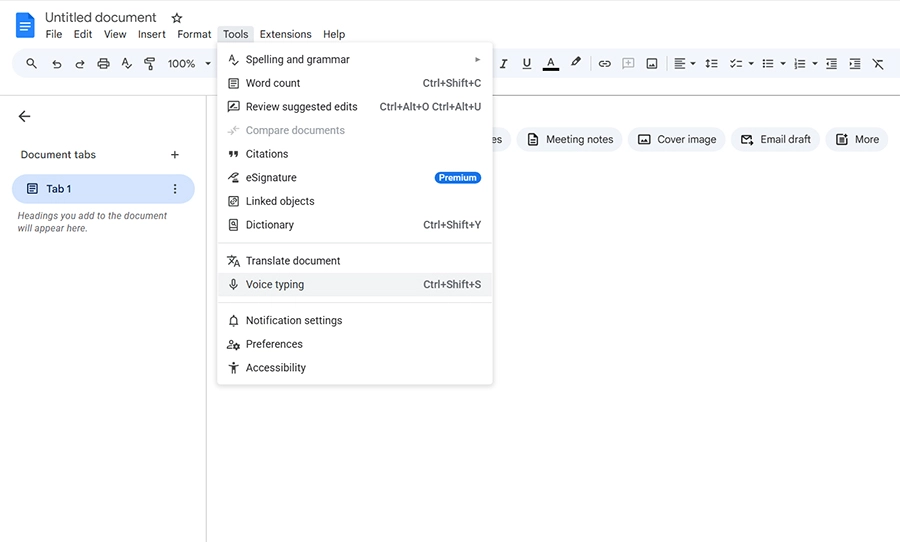Click the checklist icon
The height and width of the screenshot is (542, 900).
point(736,64)
